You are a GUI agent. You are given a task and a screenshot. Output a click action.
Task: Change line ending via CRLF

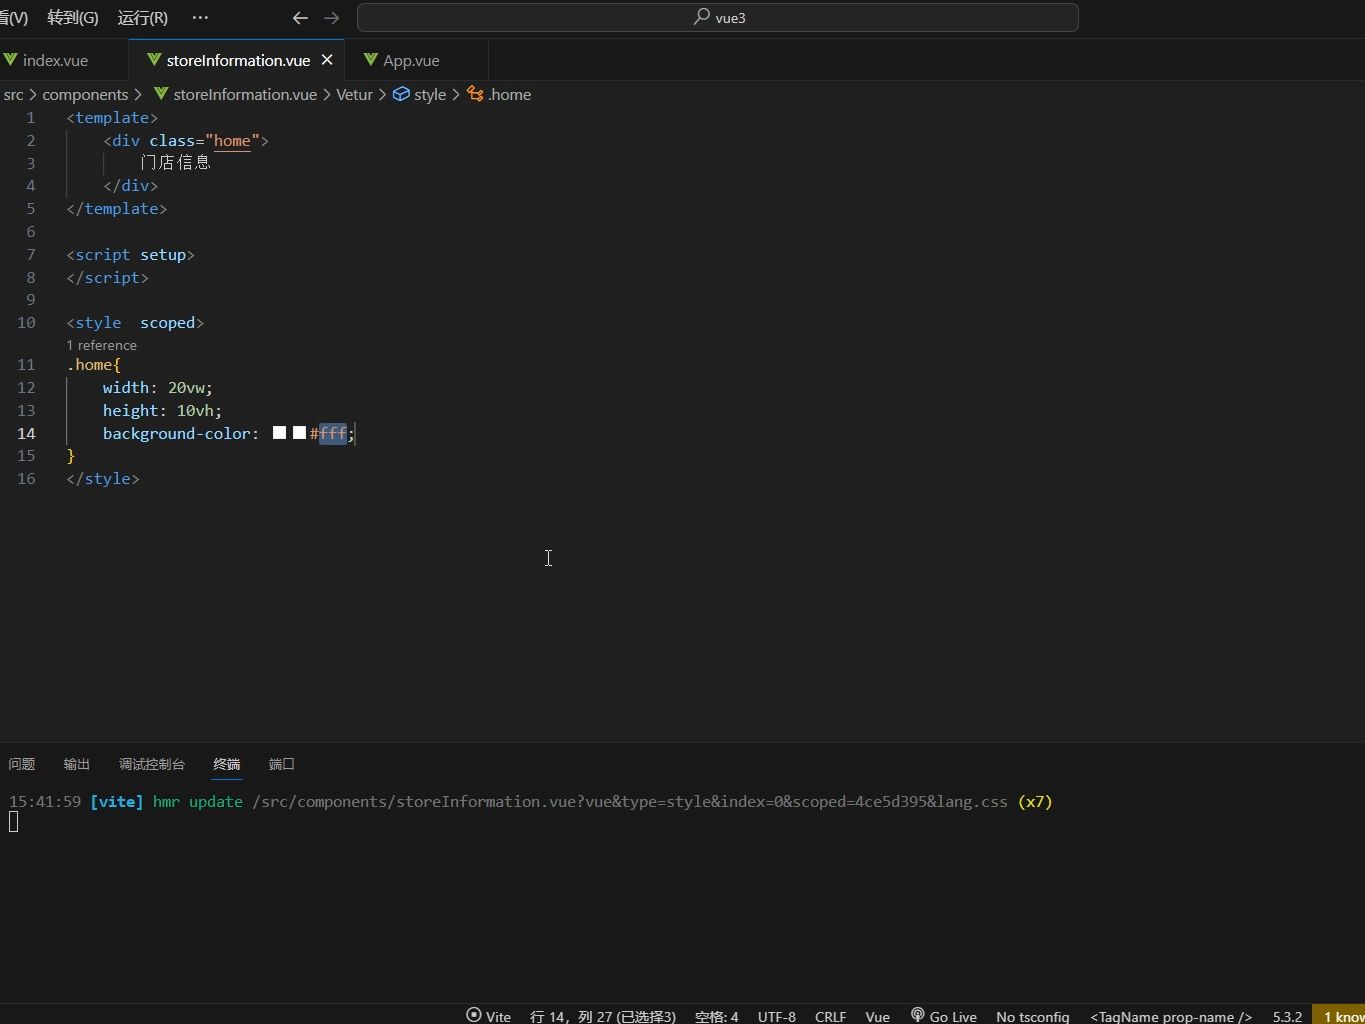click(831, 1016)
